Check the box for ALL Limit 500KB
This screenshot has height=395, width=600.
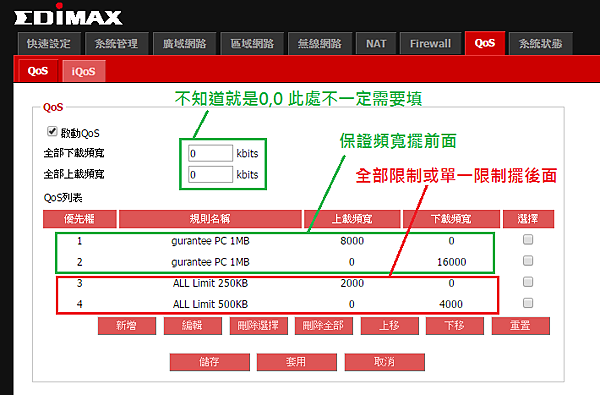pos(528,303)
